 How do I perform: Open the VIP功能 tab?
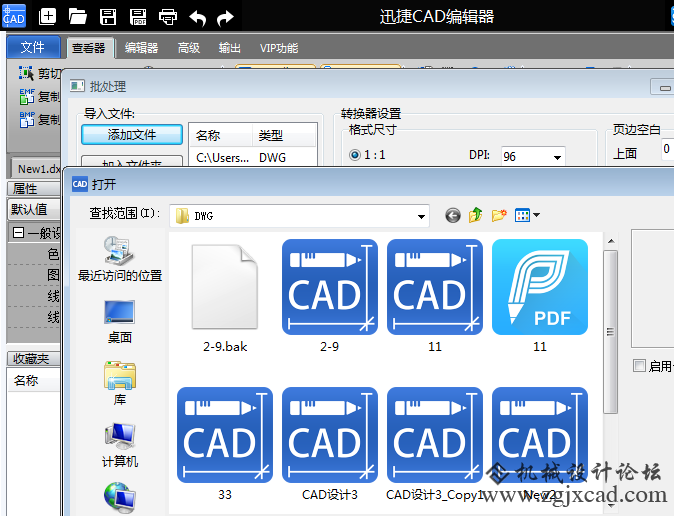(x=279, y=48)
